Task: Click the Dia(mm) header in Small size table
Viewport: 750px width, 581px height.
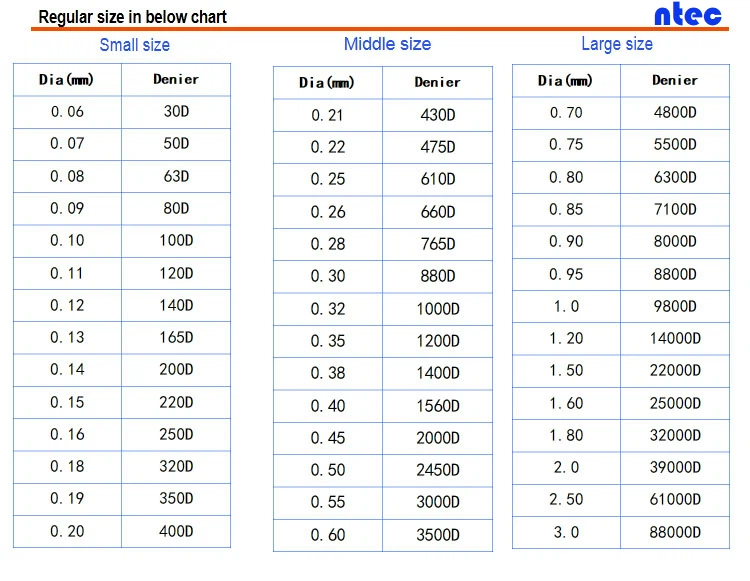Action: [67, 79]
